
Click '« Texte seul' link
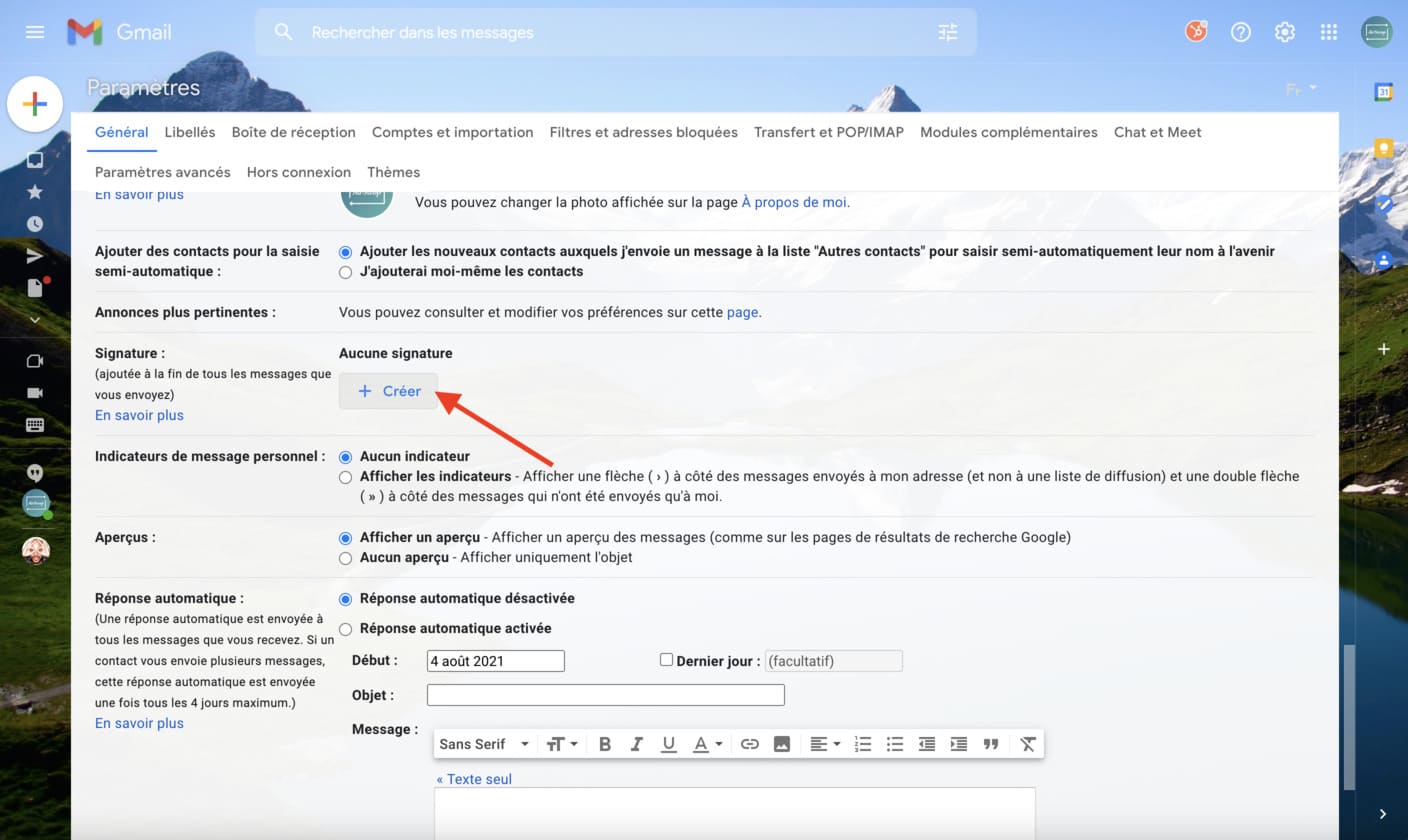474,779
